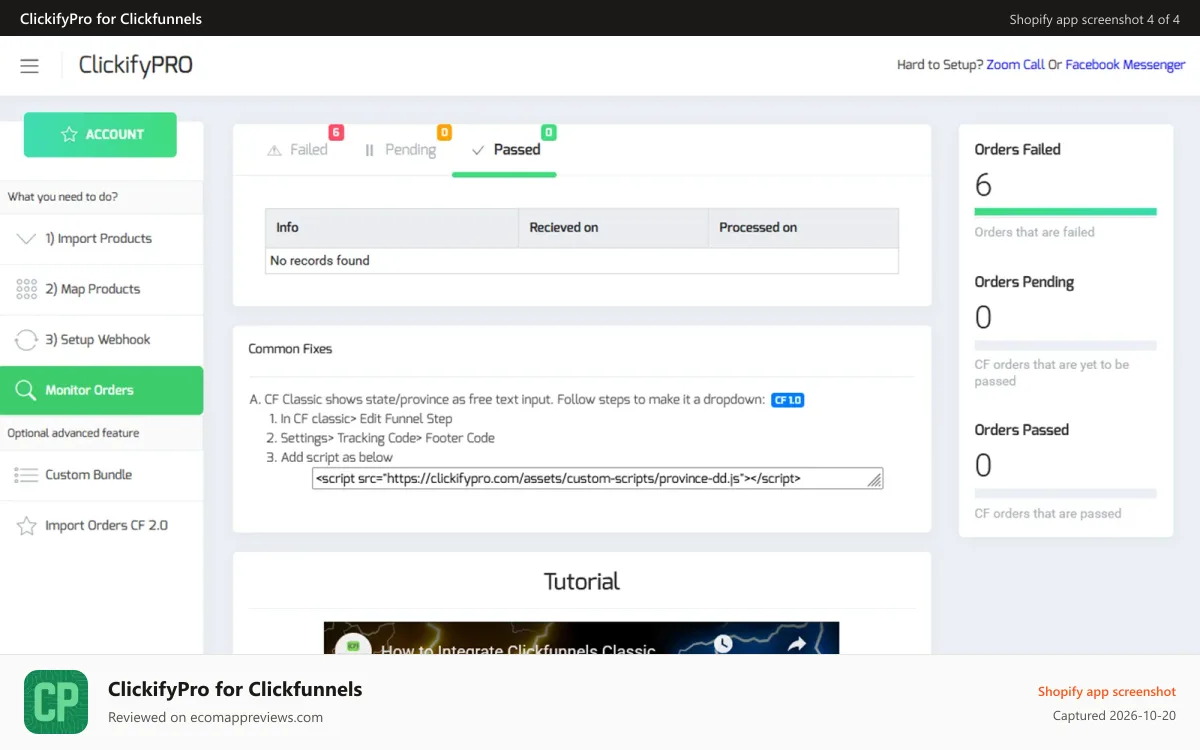
Task: Click the Common Fixes heading
Action: point(290,349)
